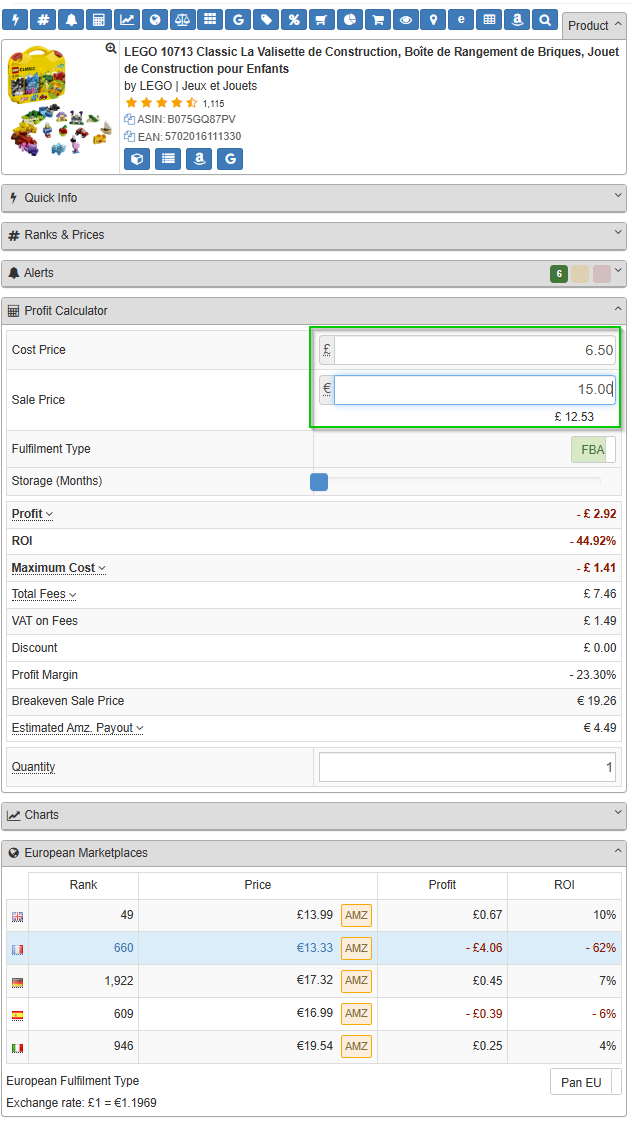
Task: Click the table icon beside the eBay icon
Action: click(489, 19)
